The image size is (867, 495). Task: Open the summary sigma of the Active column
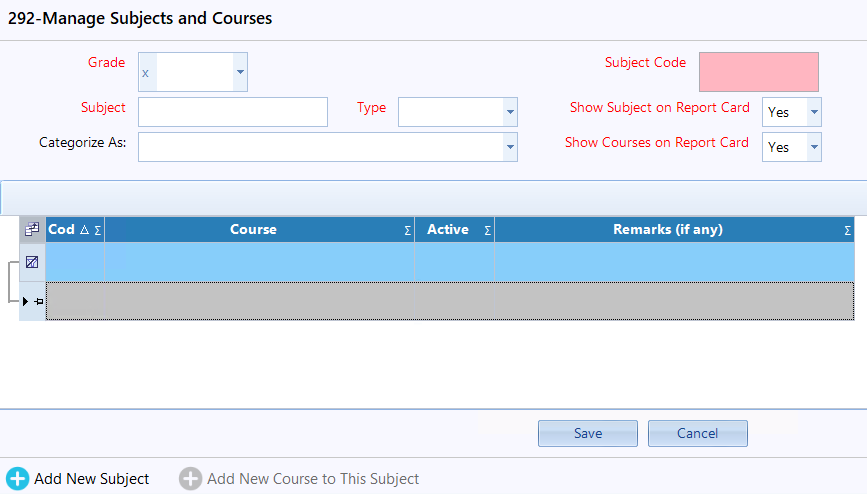(488, 231)
